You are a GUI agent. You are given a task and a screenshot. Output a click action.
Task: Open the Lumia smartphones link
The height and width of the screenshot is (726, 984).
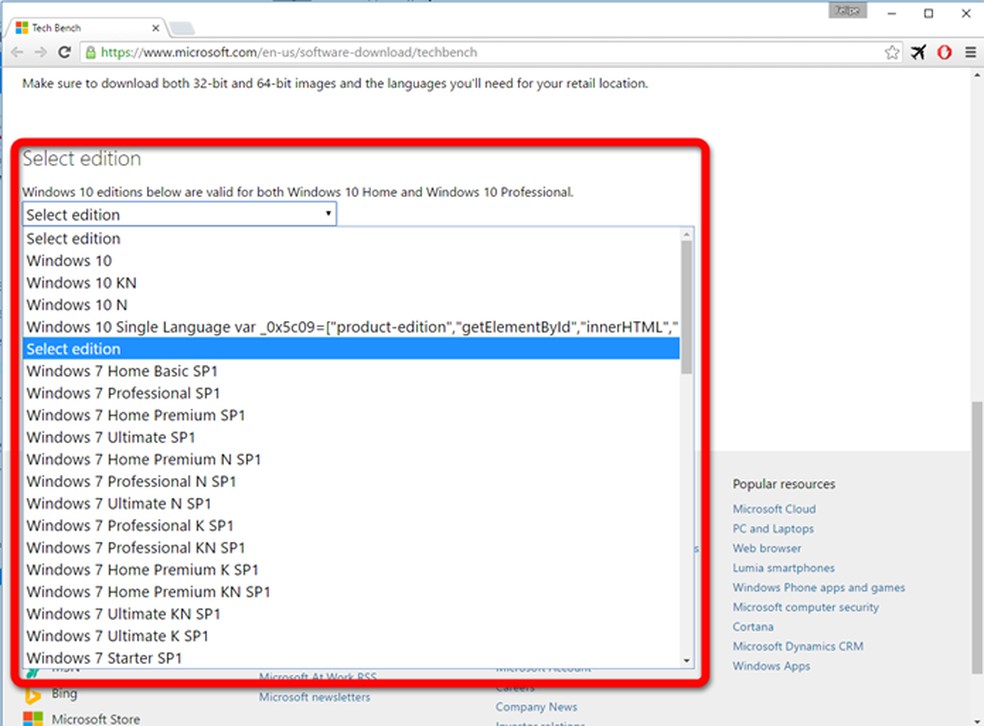tap(784, 568)
